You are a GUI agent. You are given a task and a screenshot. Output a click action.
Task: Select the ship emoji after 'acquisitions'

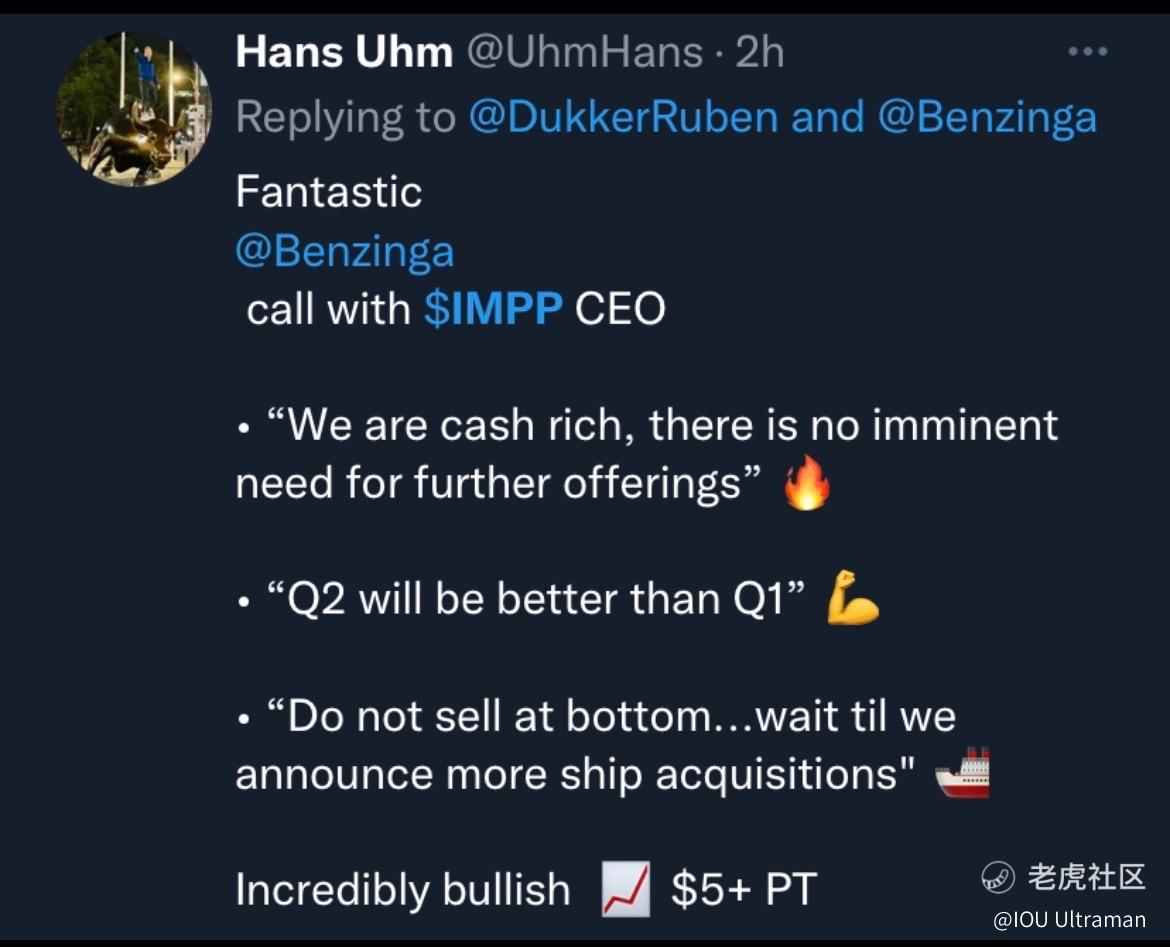tap(963, 772)
